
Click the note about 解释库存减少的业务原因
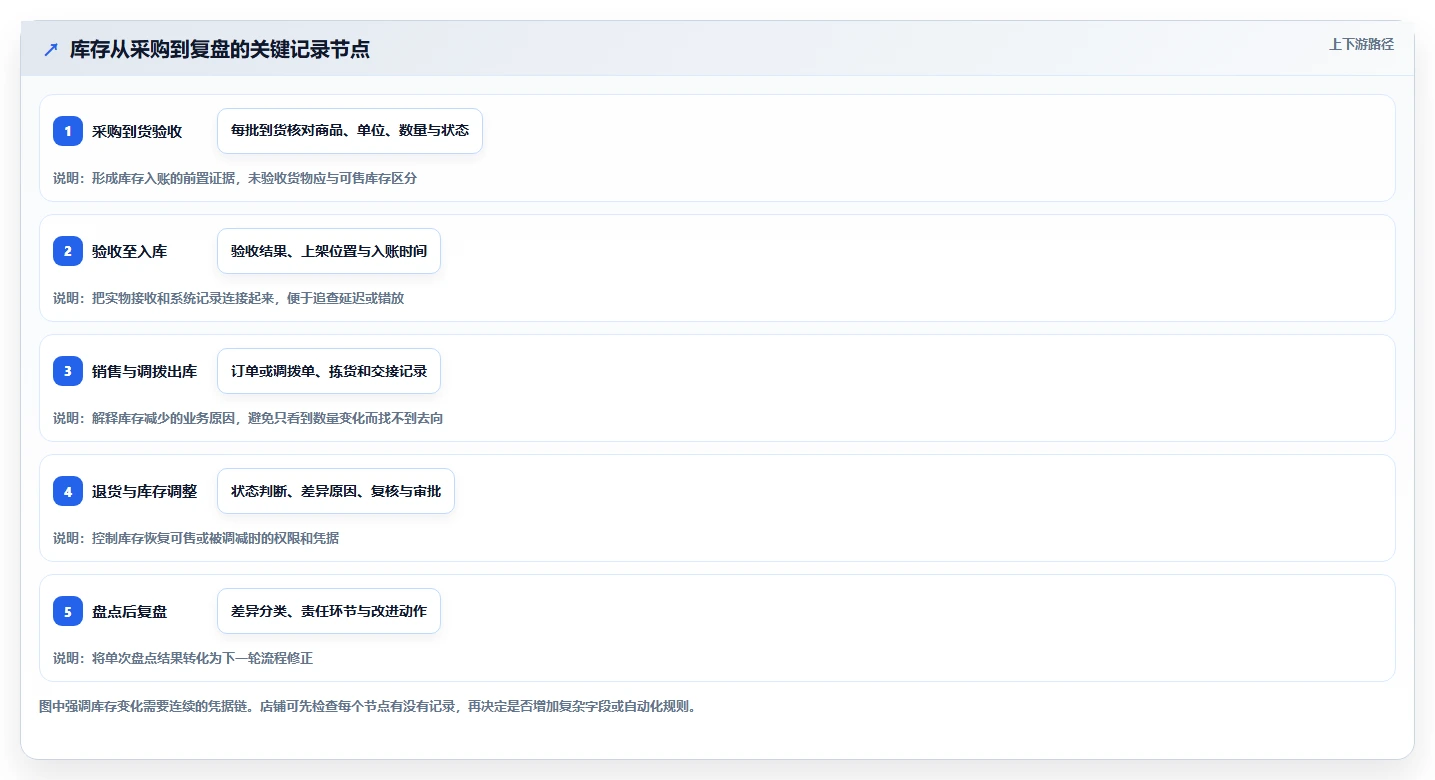click(x=248, y=418)
